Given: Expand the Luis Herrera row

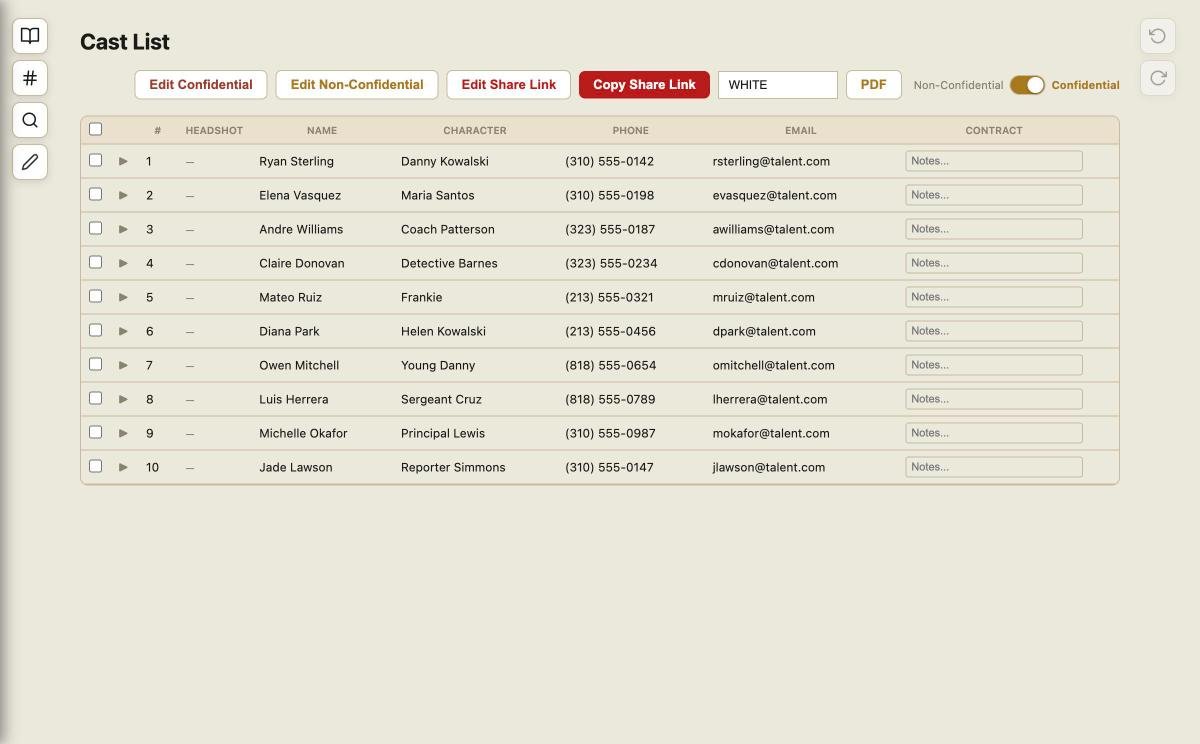Looking at the screenshot, I should [123, 399].
